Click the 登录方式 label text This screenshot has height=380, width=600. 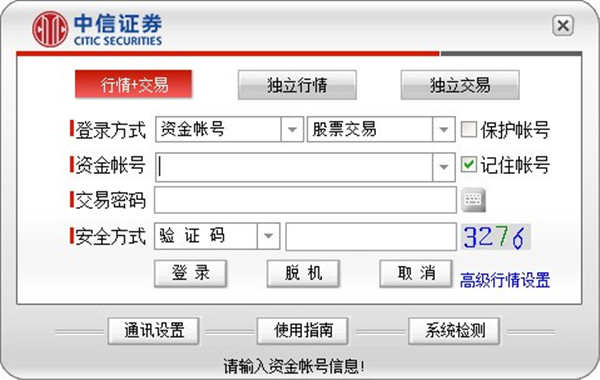pyautogui.click(x=110, y=130)
